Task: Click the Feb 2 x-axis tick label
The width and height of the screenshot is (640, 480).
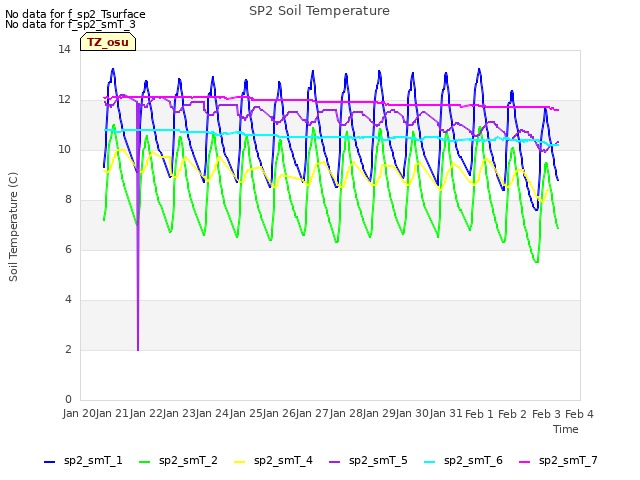Action: [x=513, y=414]
